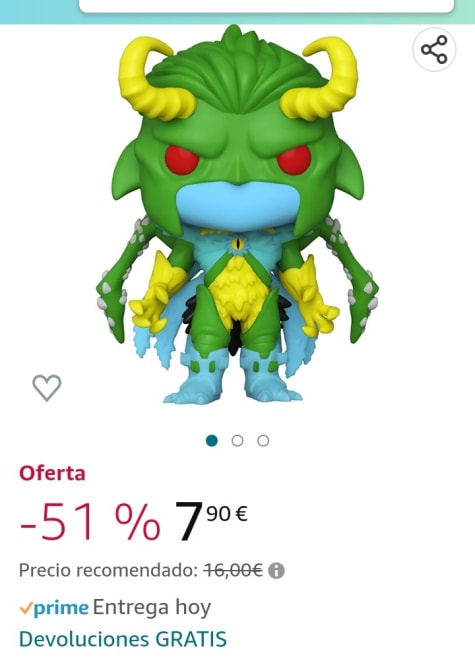The image size is (475, 659).
Task: Focus the search box at top
Action: pyautogui.click(x=267, y=6)
